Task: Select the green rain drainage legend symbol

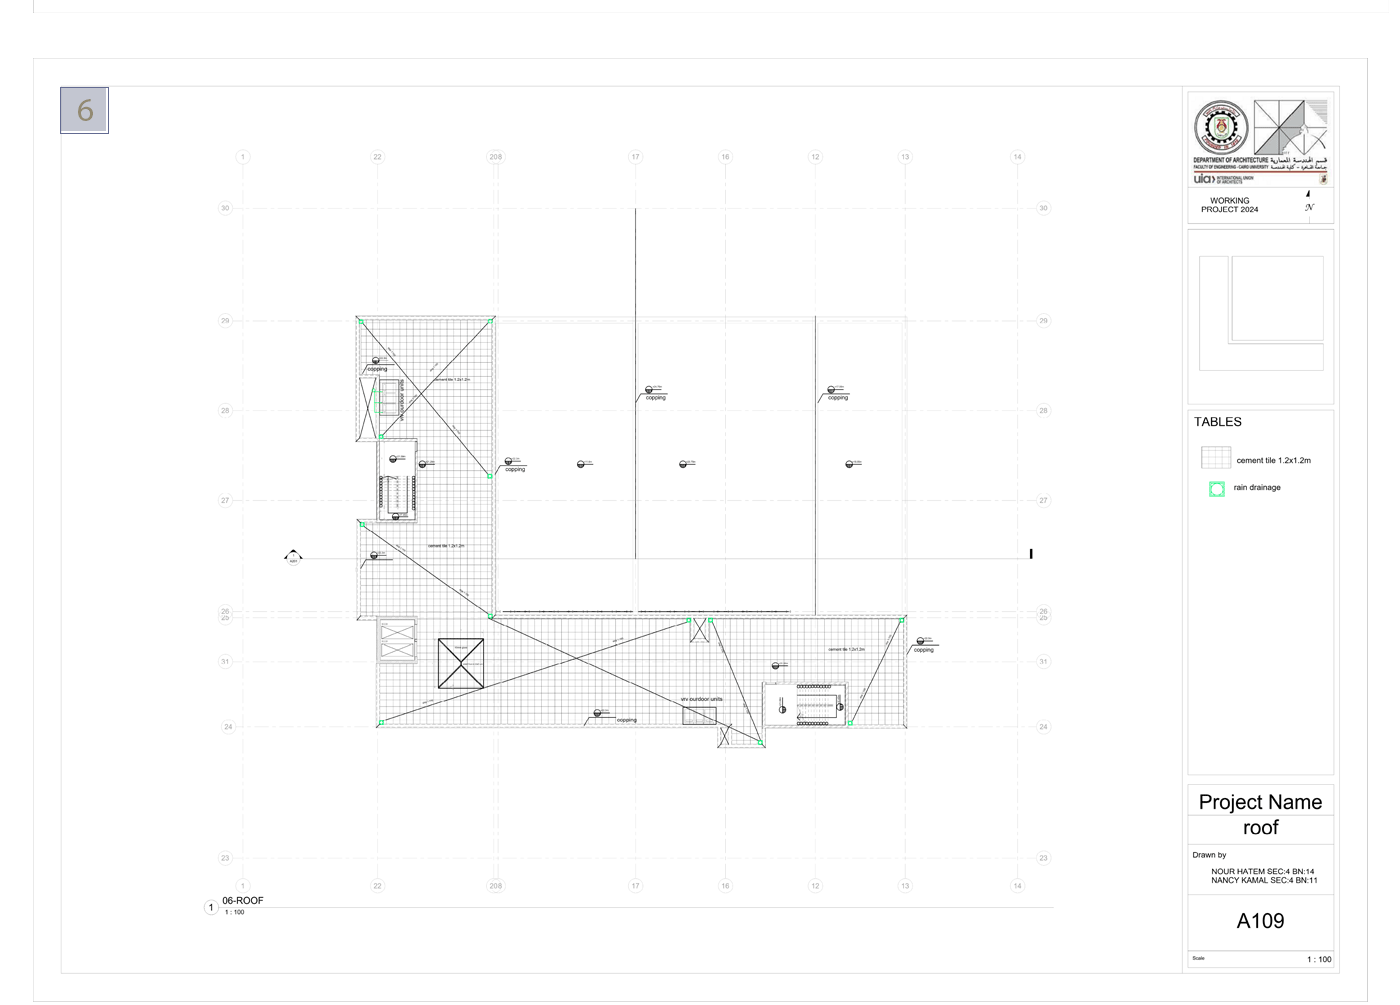Action: [1217, 489]
